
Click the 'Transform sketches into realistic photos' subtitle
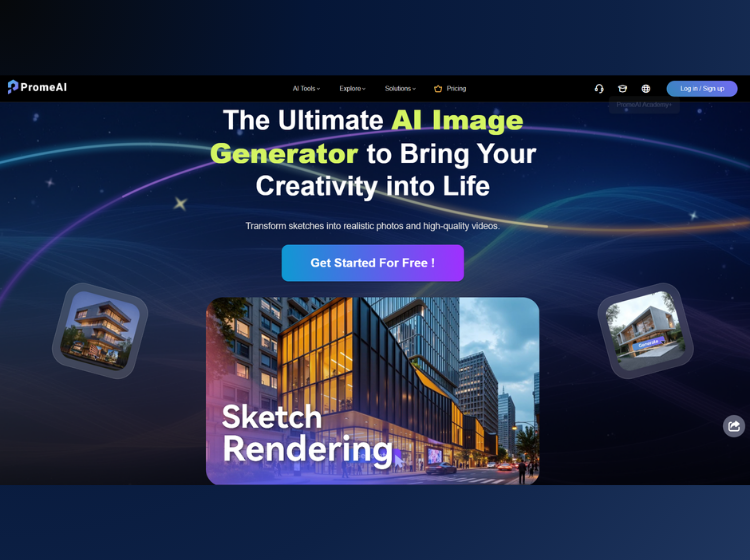372,226
